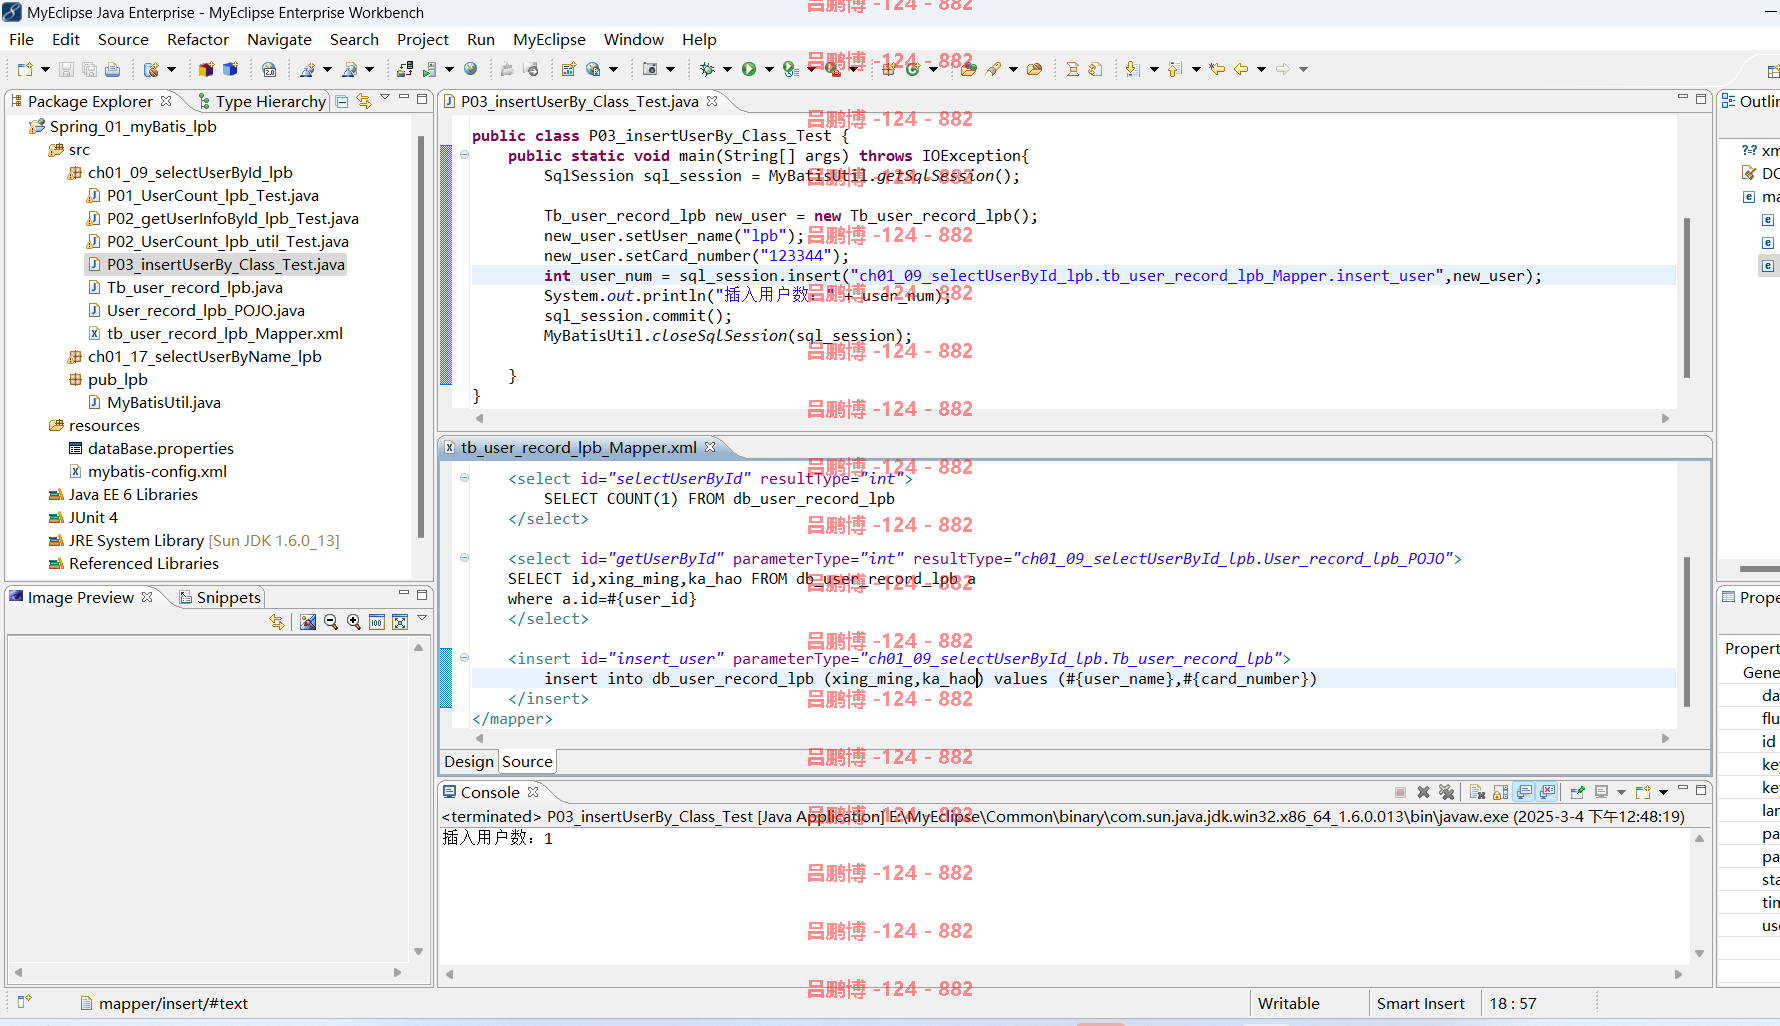Collapse main method fold marker in Java editor

465,155
